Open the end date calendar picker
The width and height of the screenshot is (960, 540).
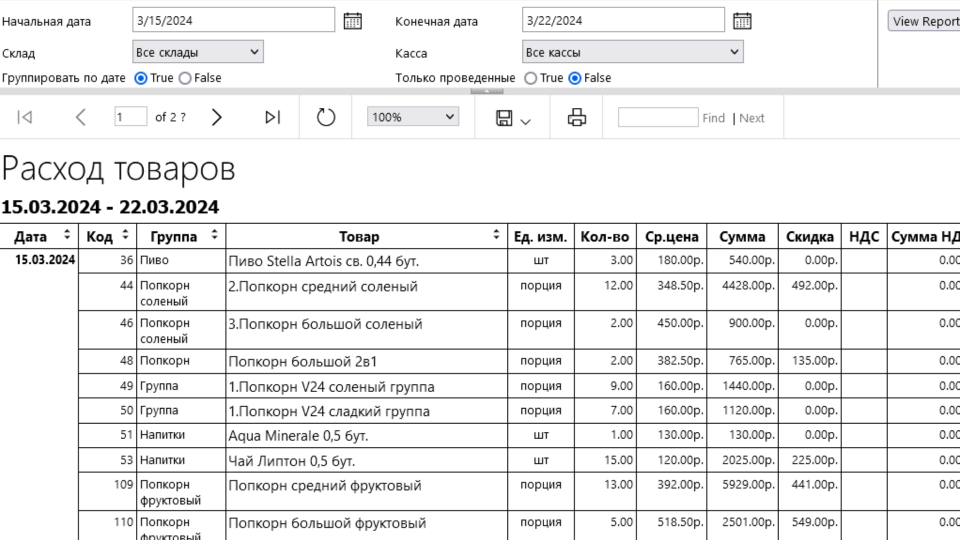point(741,21)
